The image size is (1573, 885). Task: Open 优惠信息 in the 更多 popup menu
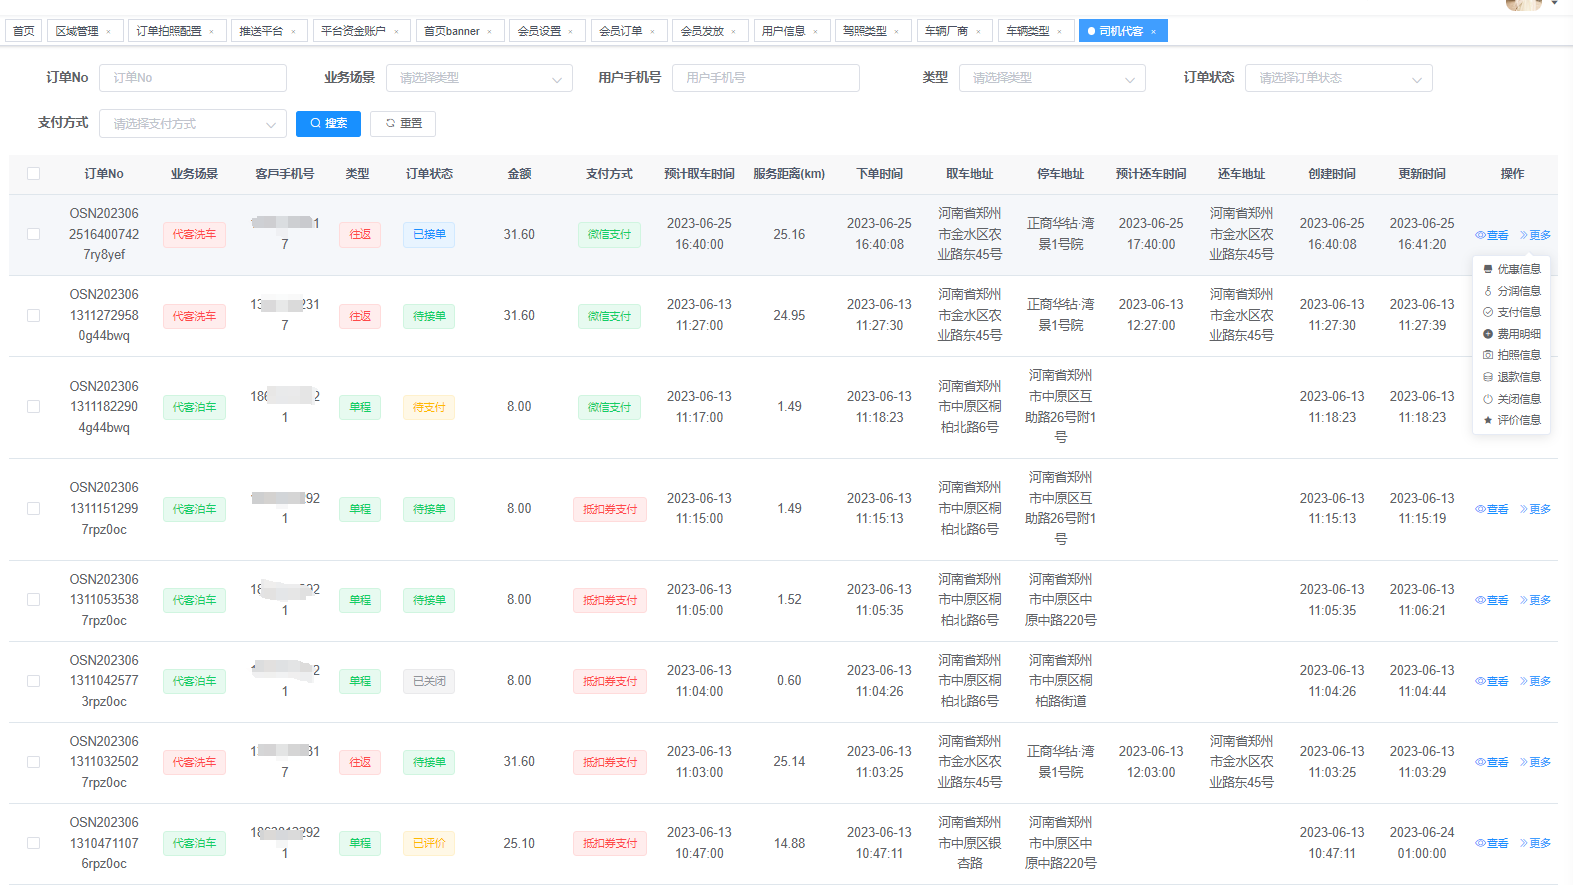1512,269
